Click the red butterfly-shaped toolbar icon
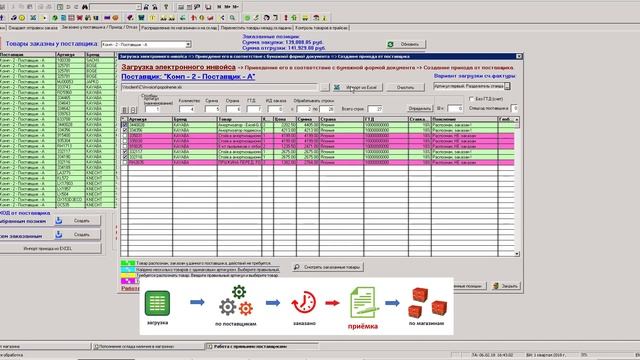 [x=80, y=18]
